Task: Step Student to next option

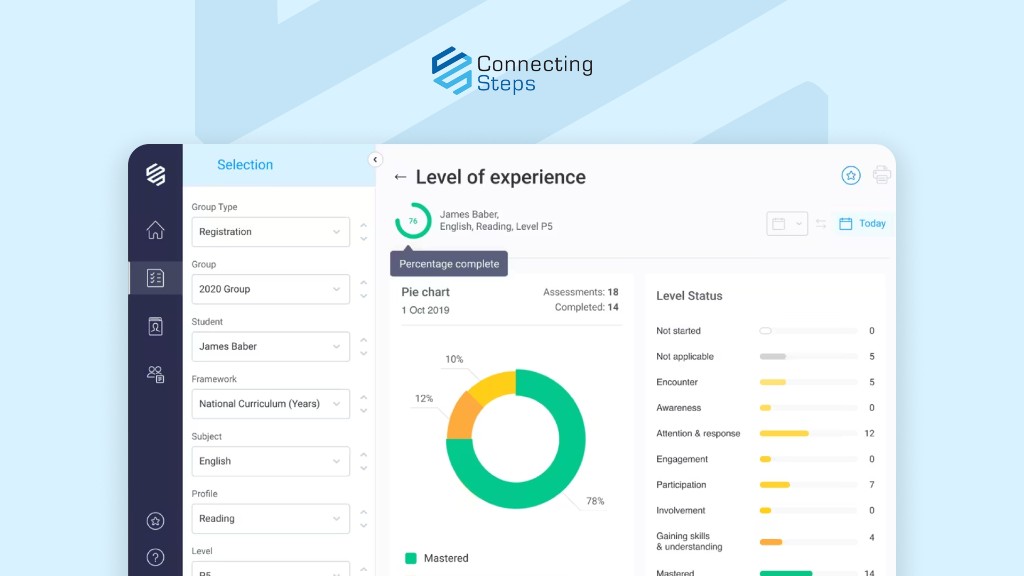Action: tap(364, 354)
